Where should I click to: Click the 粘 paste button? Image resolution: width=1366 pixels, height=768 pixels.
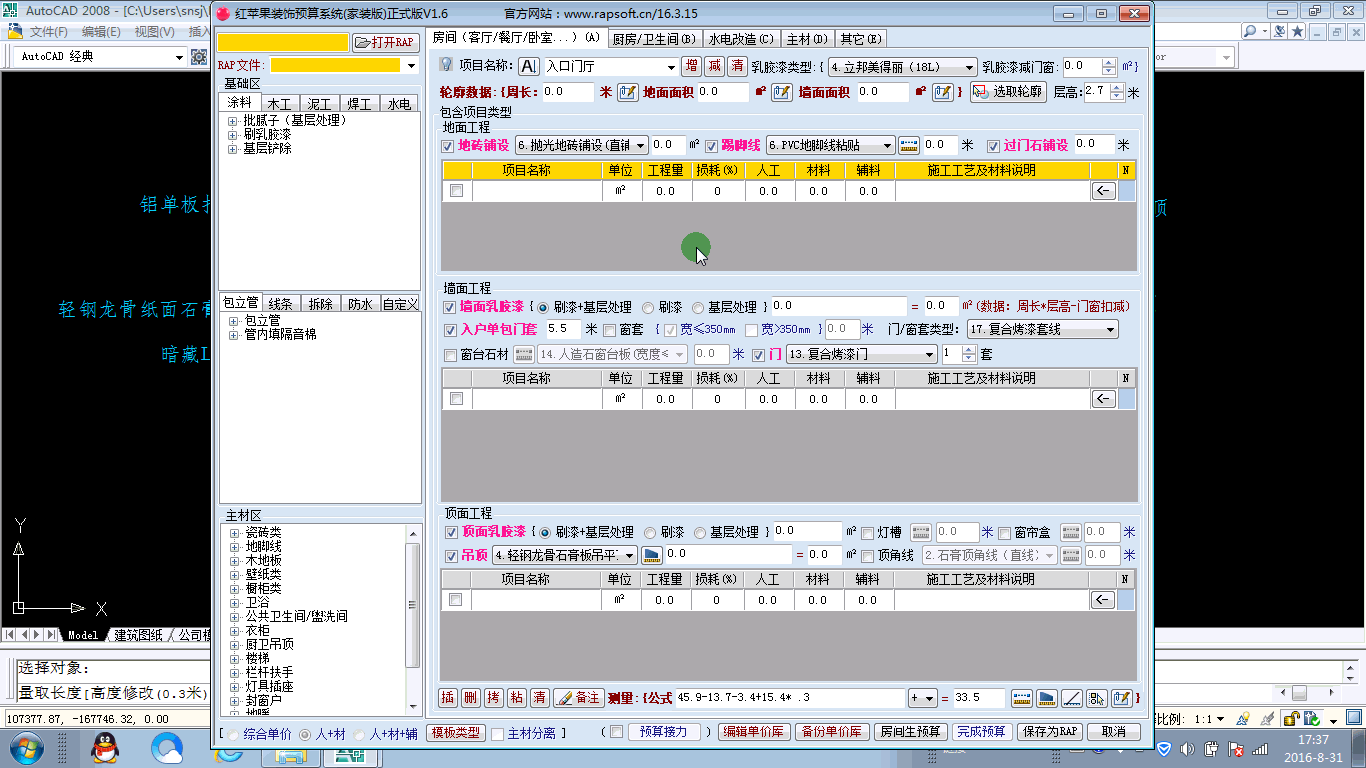point(517,698)
